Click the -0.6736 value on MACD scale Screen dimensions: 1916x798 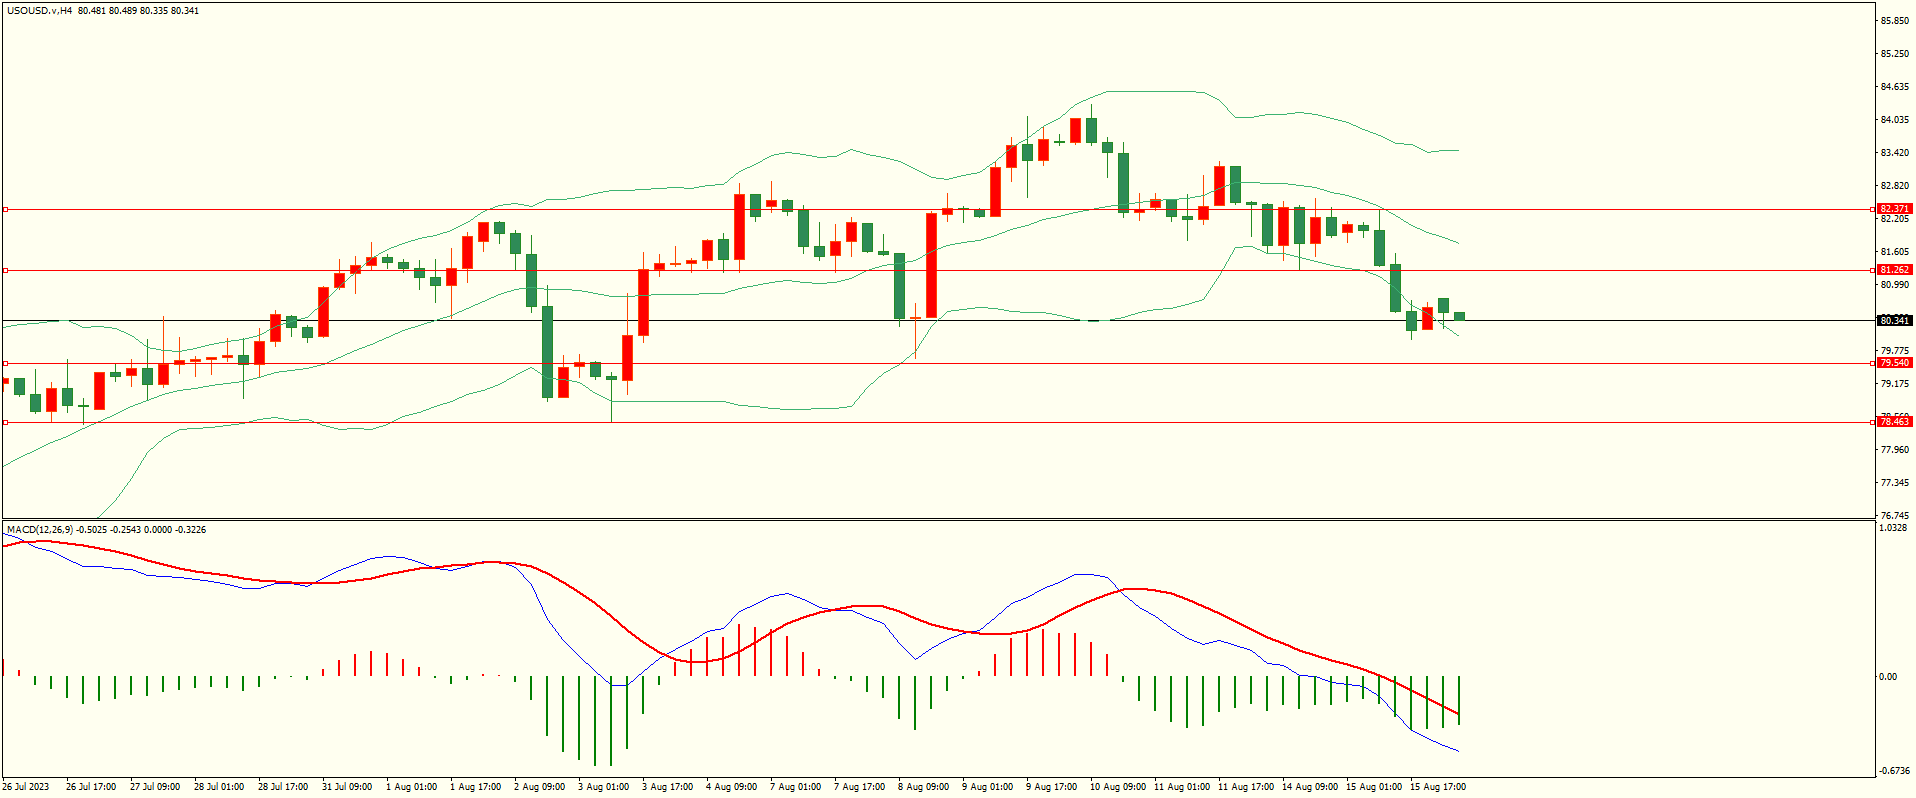[x=1894, y=771]
